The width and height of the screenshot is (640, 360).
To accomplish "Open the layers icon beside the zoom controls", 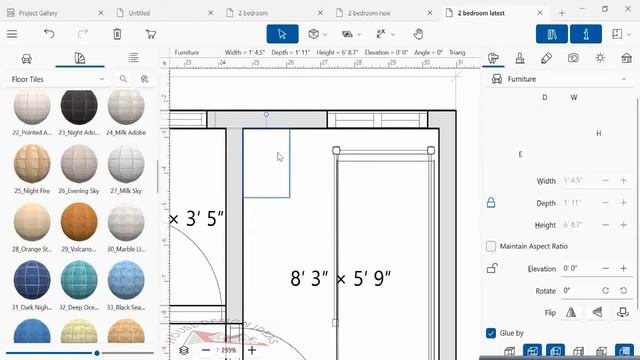I will click(184, 350).
